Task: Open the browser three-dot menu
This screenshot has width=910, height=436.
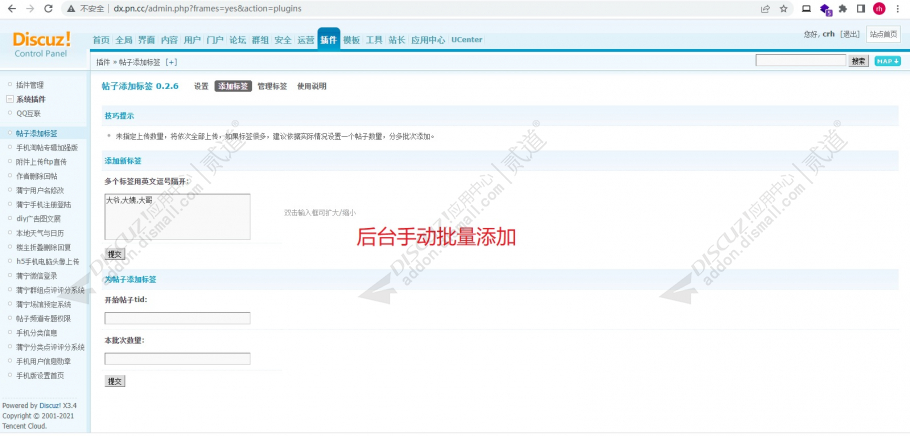Action: pos(897,9)
